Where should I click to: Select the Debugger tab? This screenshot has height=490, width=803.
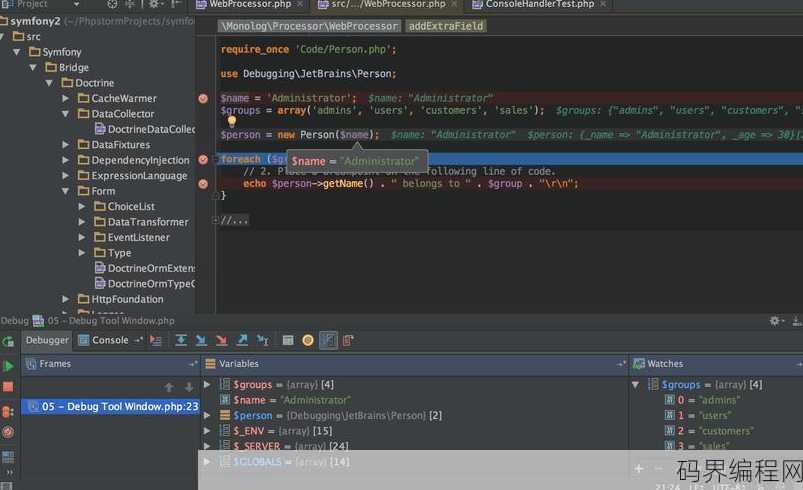click(47, 340)
